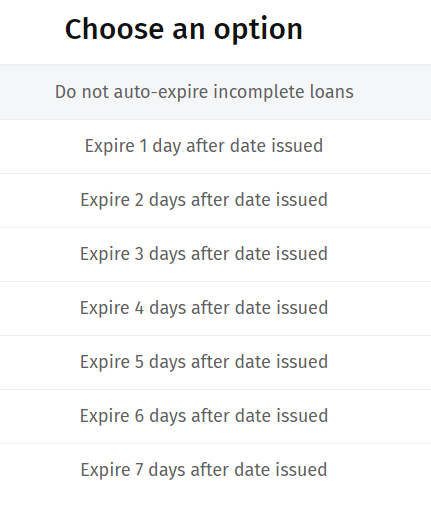Choose 'Expire 2 days after date issued'
This screenshot has height=514, width=431.
215,200
